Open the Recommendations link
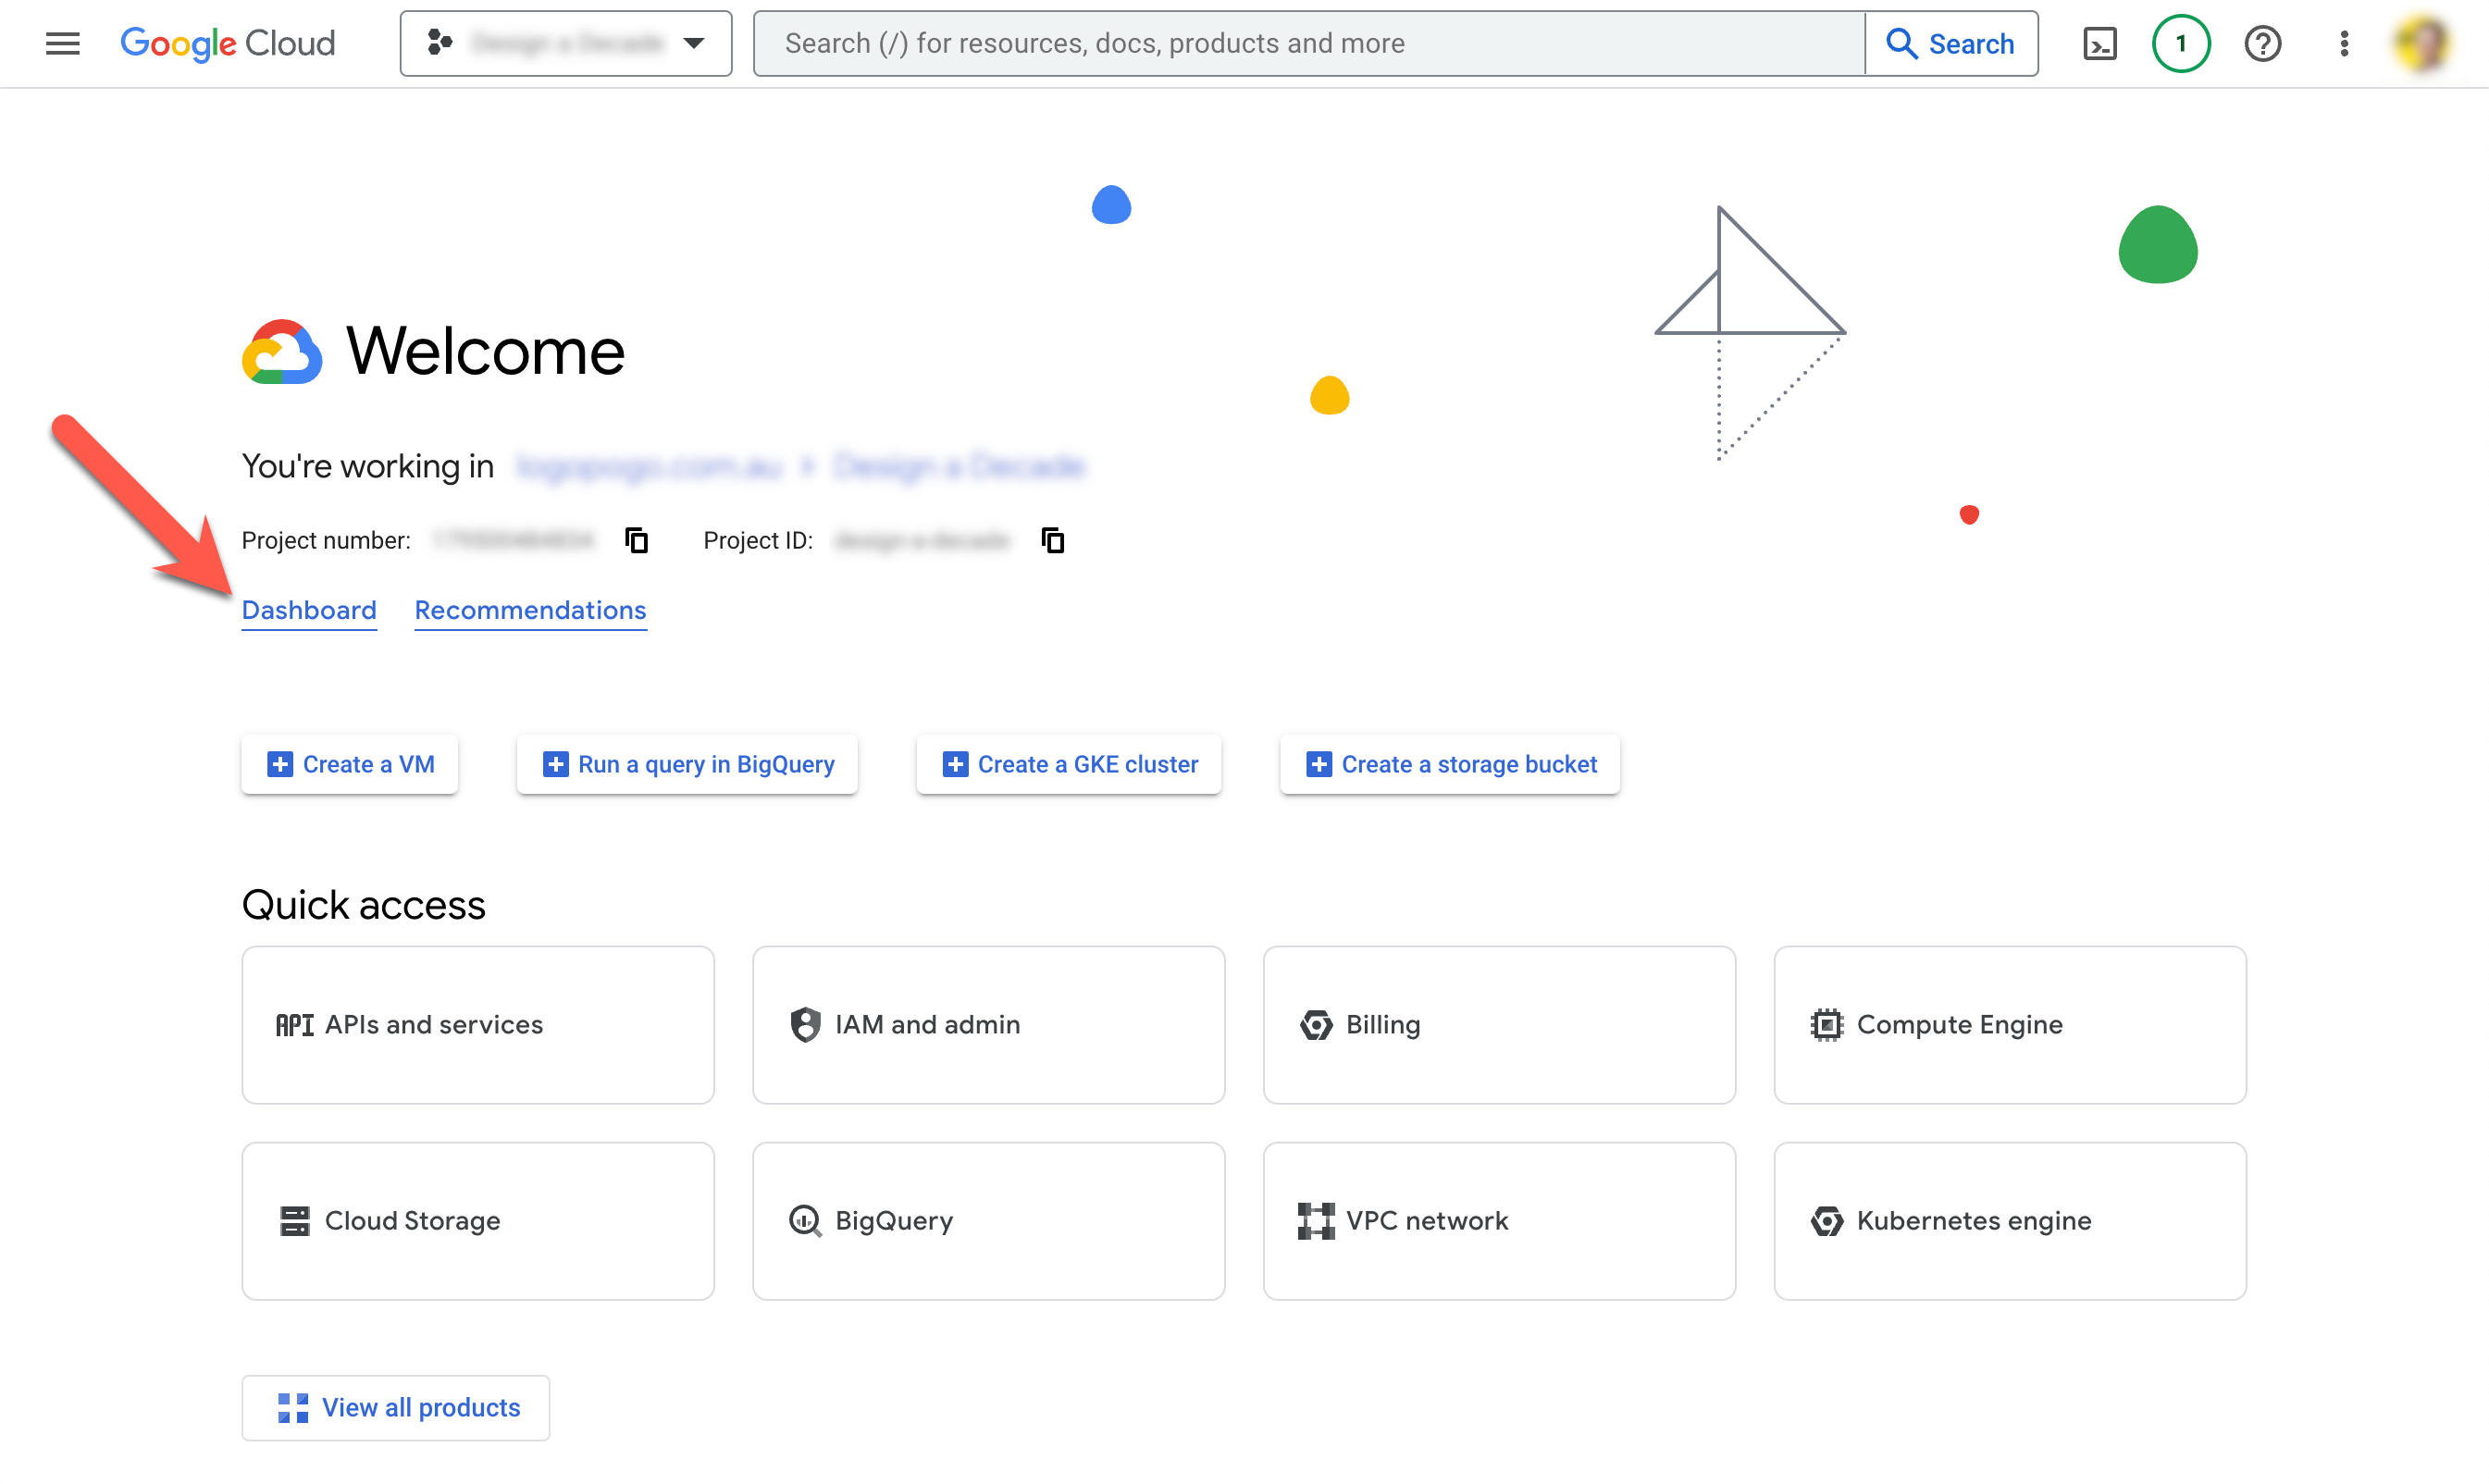2489x1484 pixels. [531, 610]
